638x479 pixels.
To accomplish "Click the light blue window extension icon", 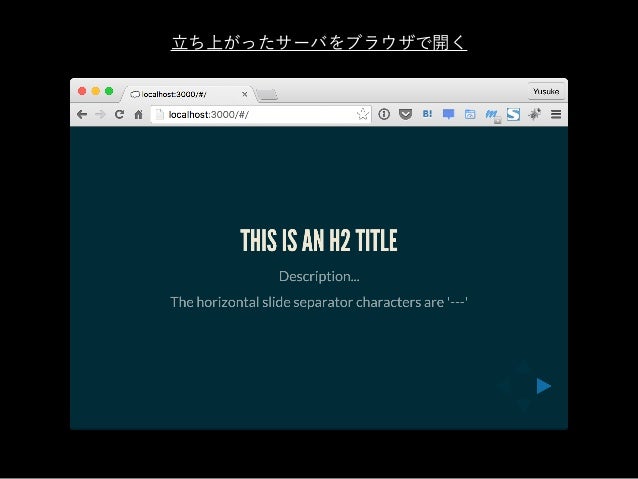I will point(470,114).
